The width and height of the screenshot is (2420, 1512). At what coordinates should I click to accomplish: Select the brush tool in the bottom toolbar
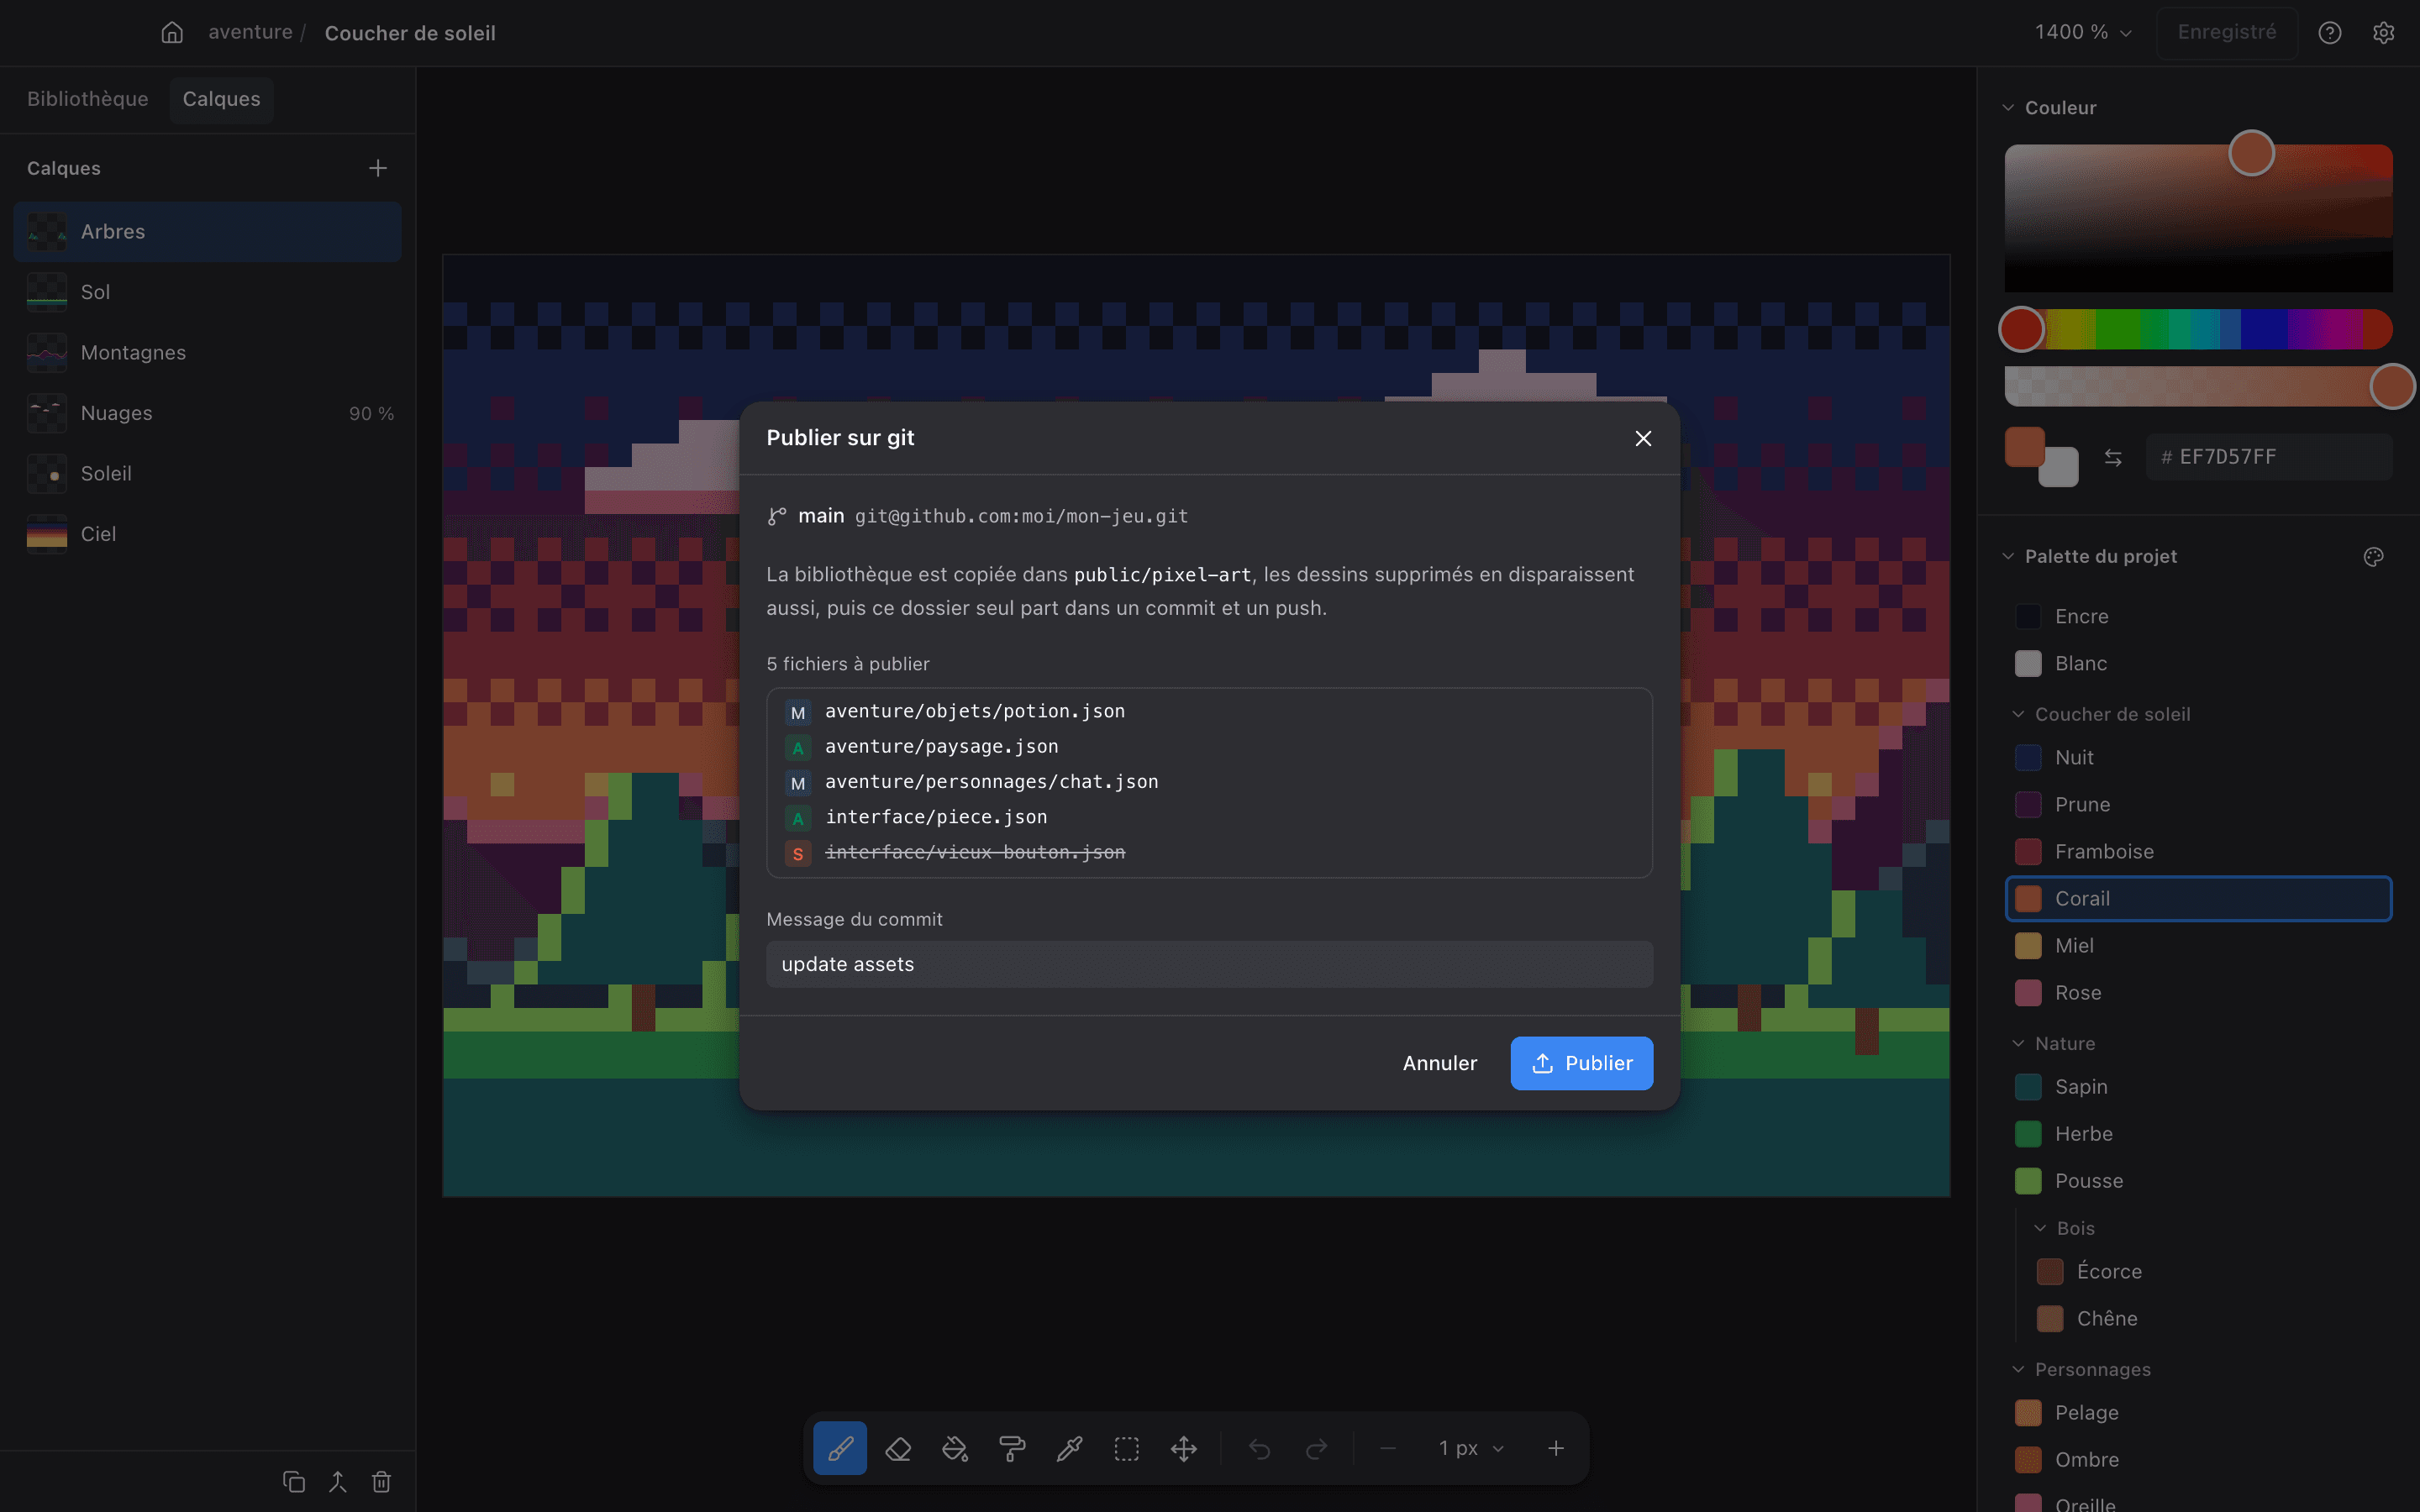tap(839, 1448)
